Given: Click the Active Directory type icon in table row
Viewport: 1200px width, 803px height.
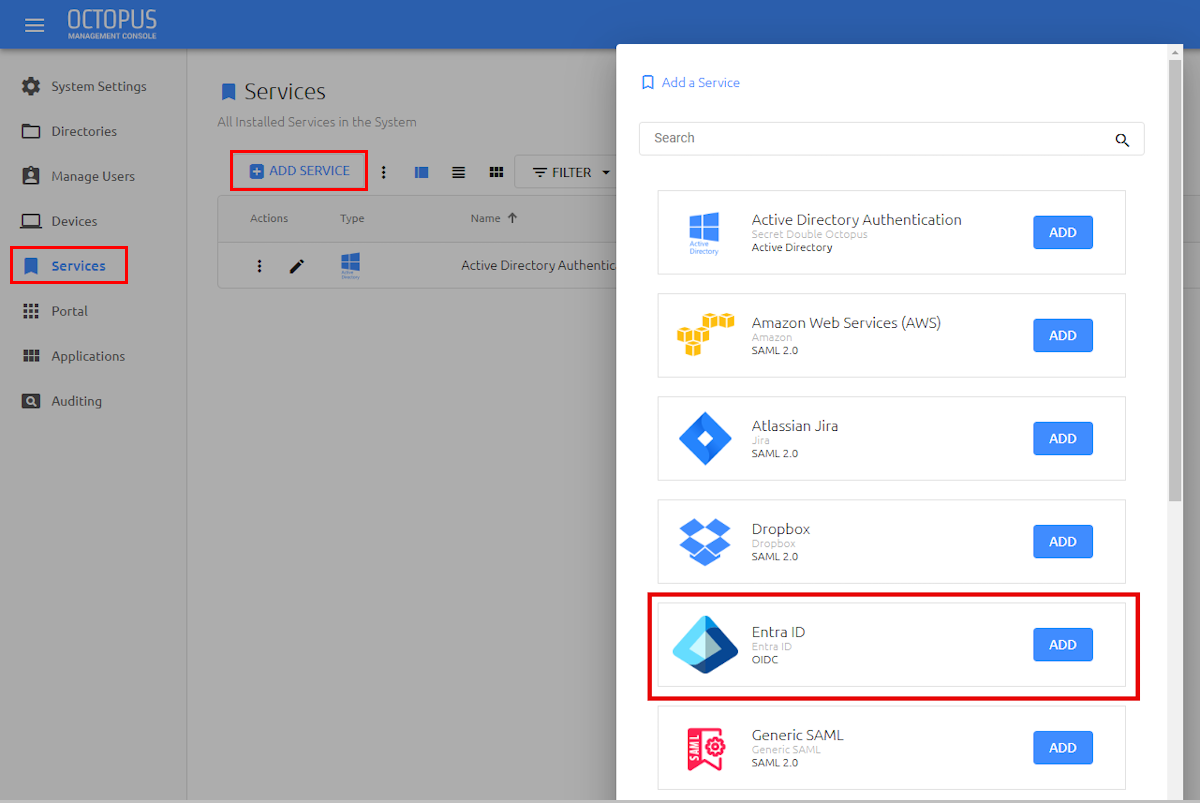Looking at the screenshot, I should click(351, 265).
